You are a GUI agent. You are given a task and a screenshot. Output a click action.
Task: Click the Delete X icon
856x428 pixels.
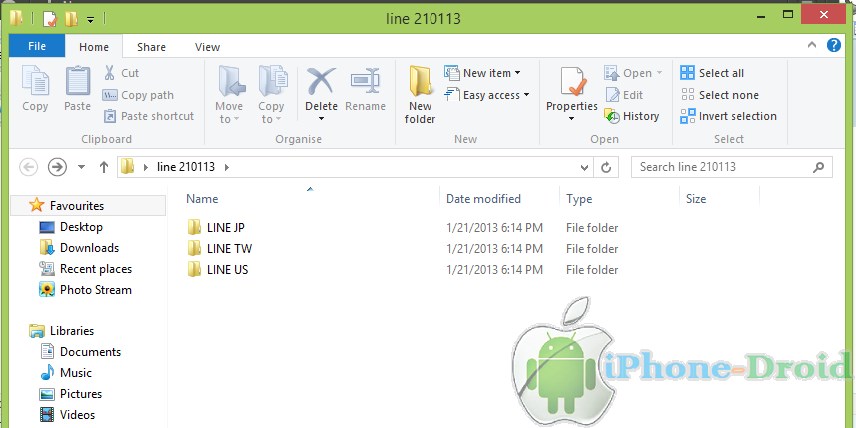click(321, 82)
